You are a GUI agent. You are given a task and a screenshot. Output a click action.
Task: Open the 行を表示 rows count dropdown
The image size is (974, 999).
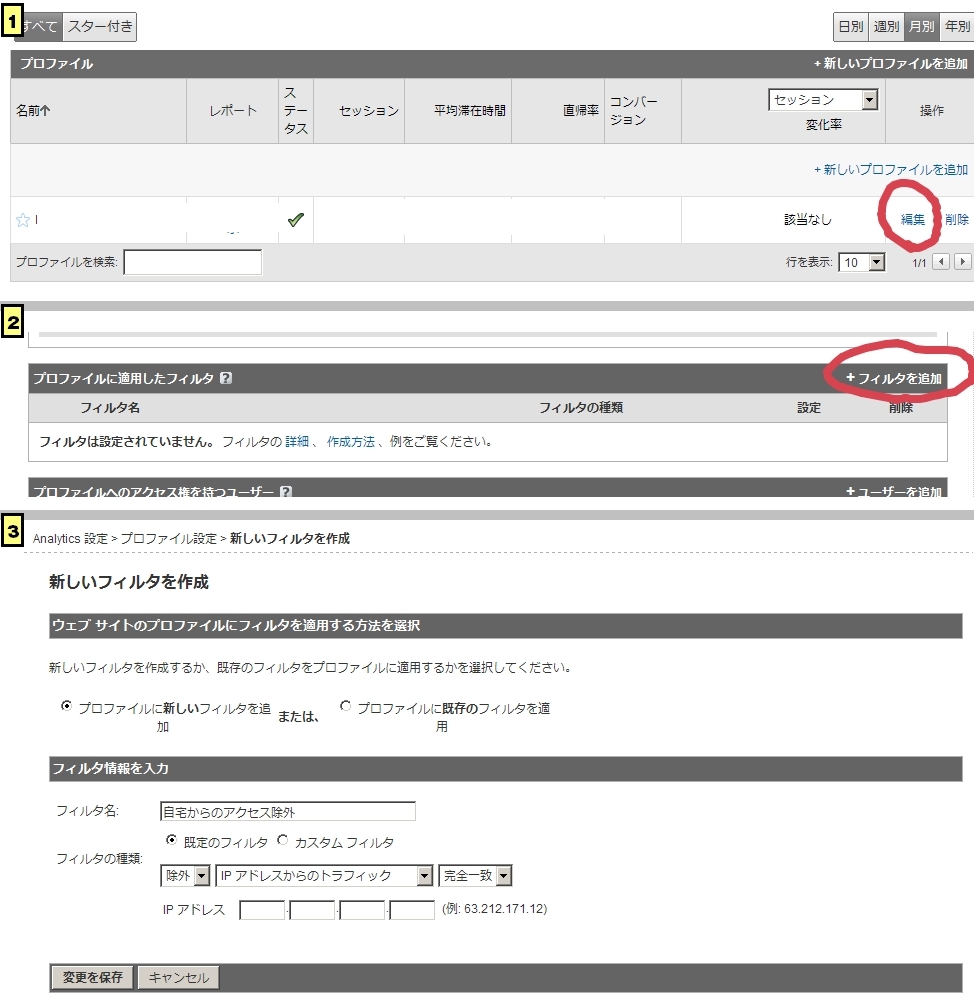(x=864, y=262)
